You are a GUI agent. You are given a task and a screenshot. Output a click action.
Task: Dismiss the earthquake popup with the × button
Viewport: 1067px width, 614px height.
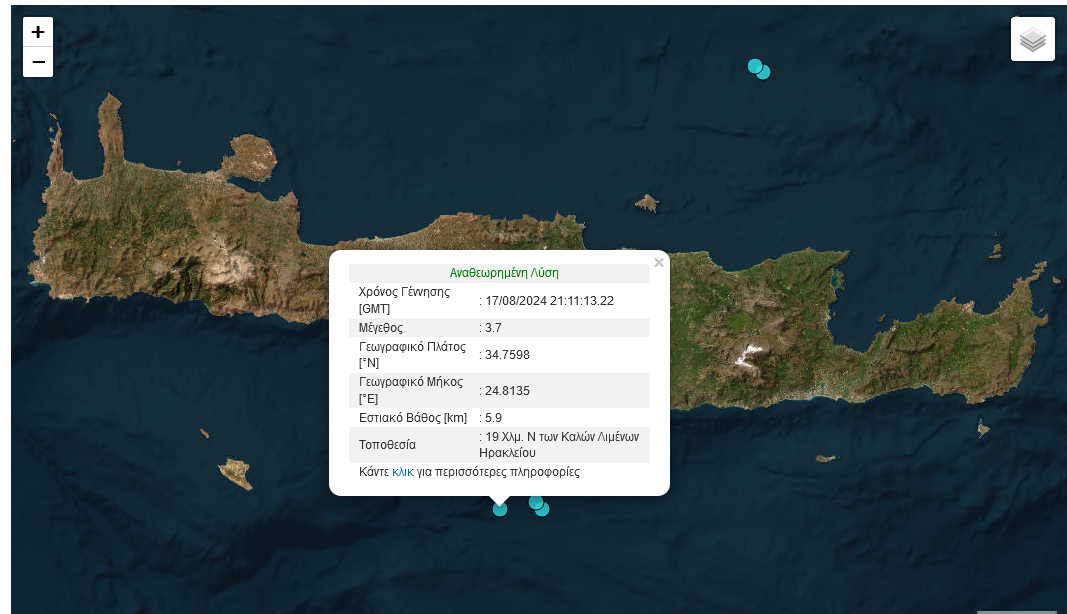coord(659,262)
